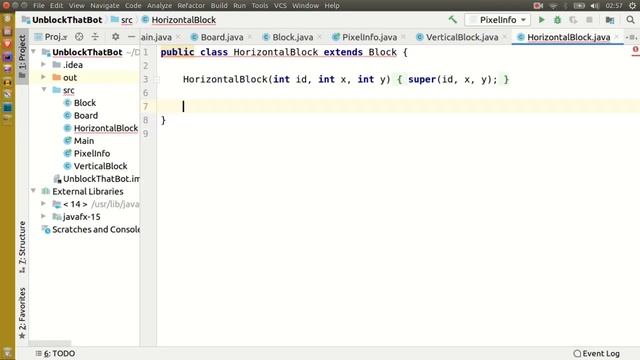Screen dimensions: 640x360
Task: Collapse the src folder
Action: [44, 90]
